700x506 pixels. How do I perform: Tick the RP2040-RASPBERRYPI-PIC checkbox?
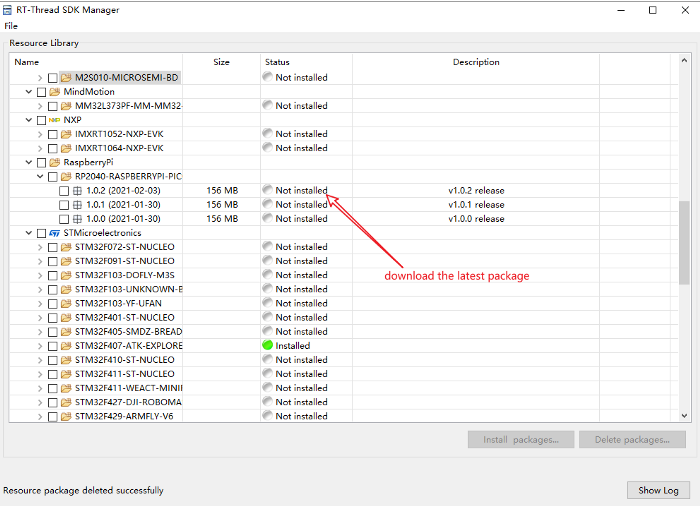point(53,177)
